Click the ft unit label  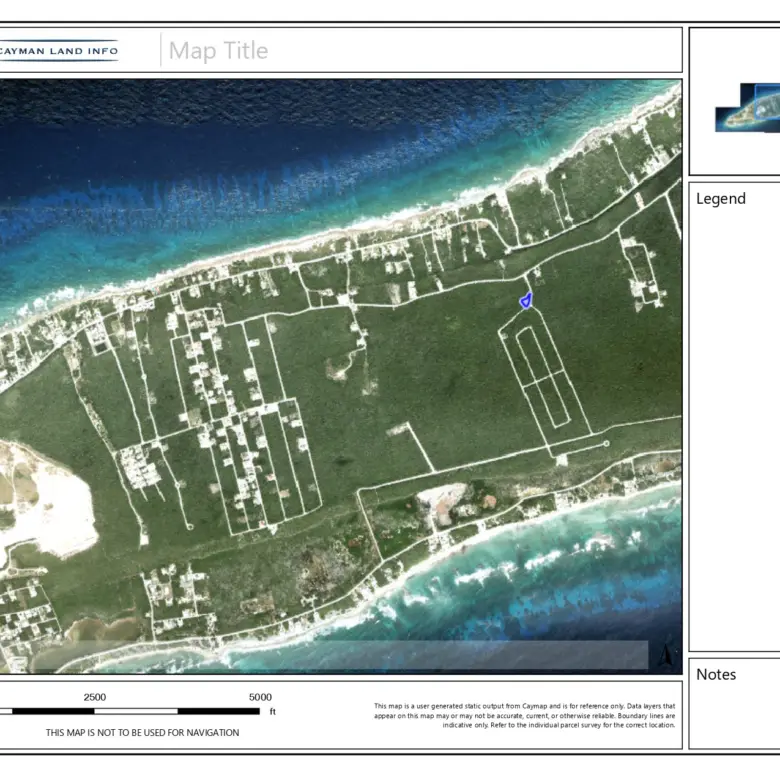[272, 712]
